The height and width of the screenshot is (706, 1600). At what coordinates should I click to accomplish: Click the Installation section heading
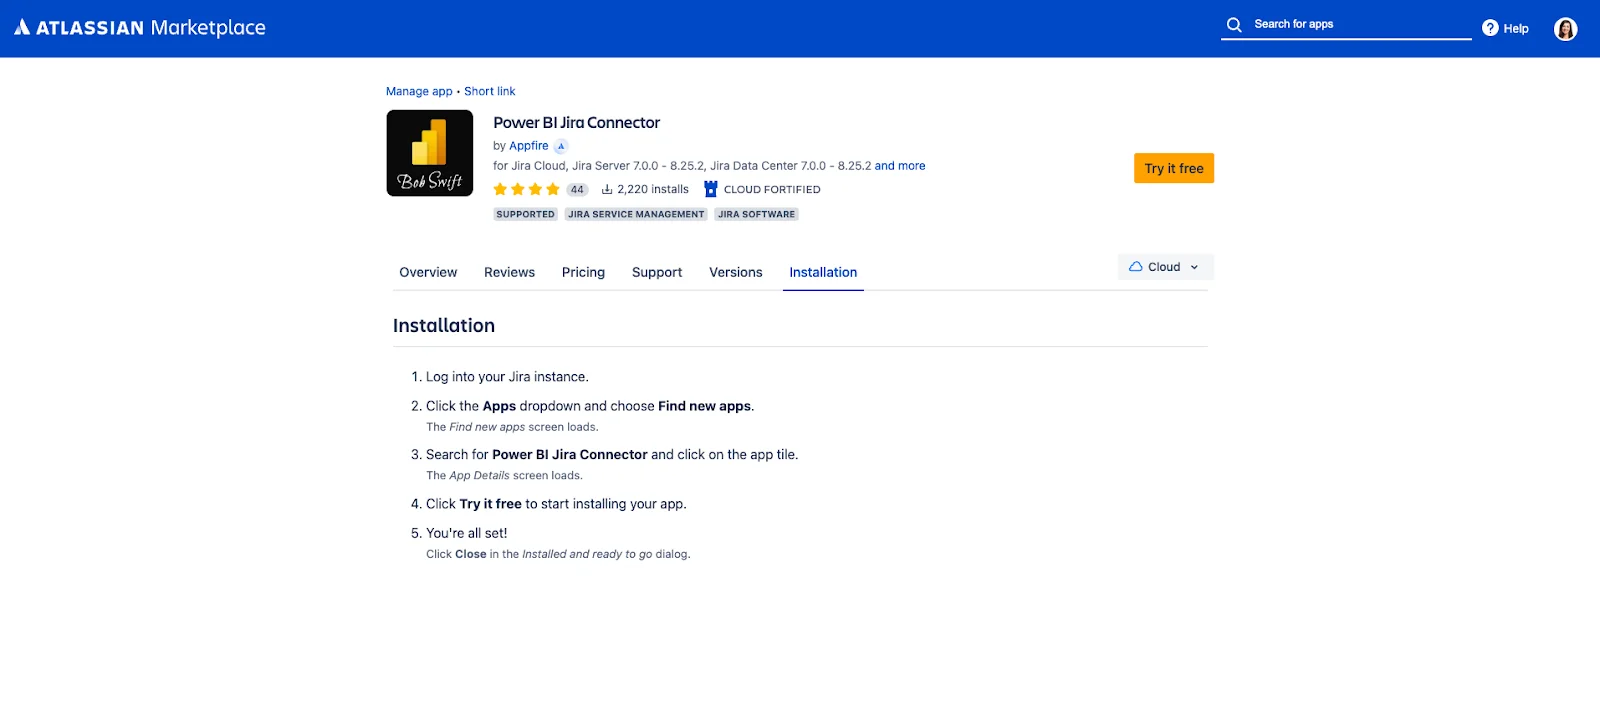tap(444, 326)
